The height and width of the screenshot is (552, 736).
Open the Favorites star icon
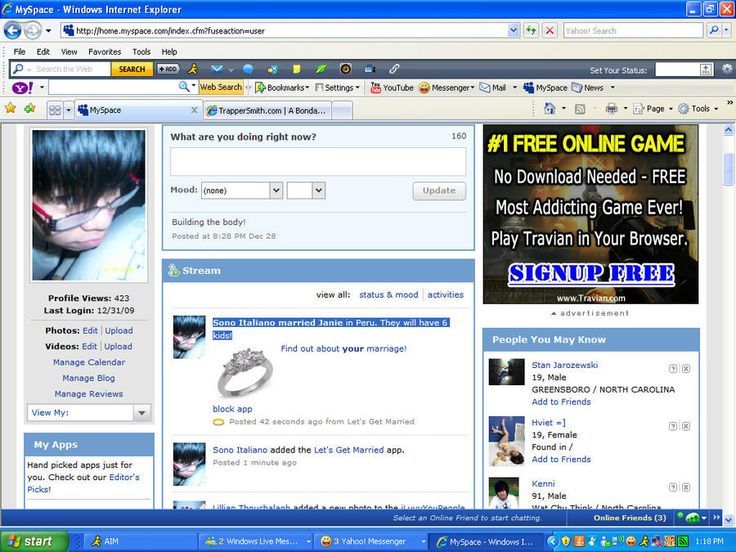coord(10,109)
